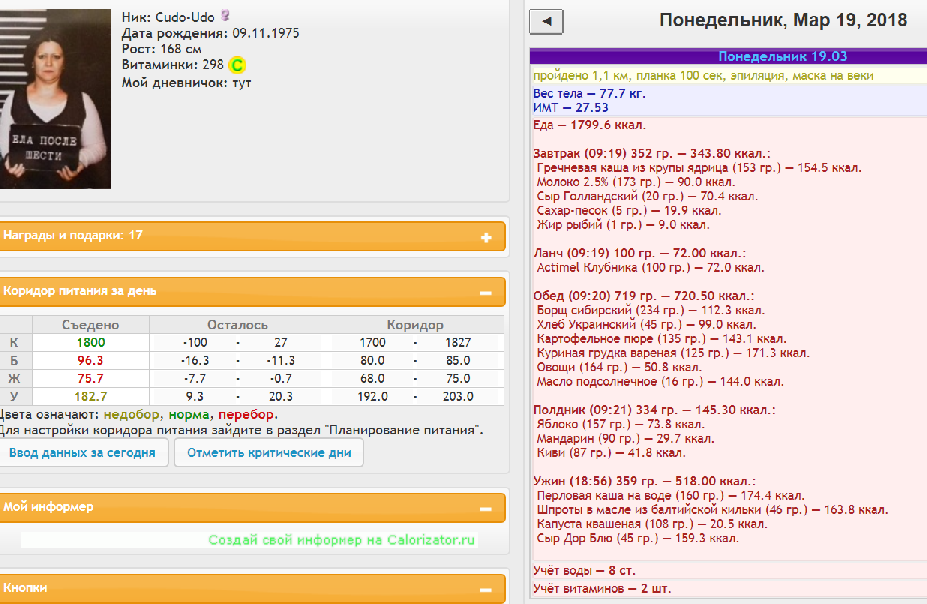Click the protein eaten value 96.3

coord(90,361)
